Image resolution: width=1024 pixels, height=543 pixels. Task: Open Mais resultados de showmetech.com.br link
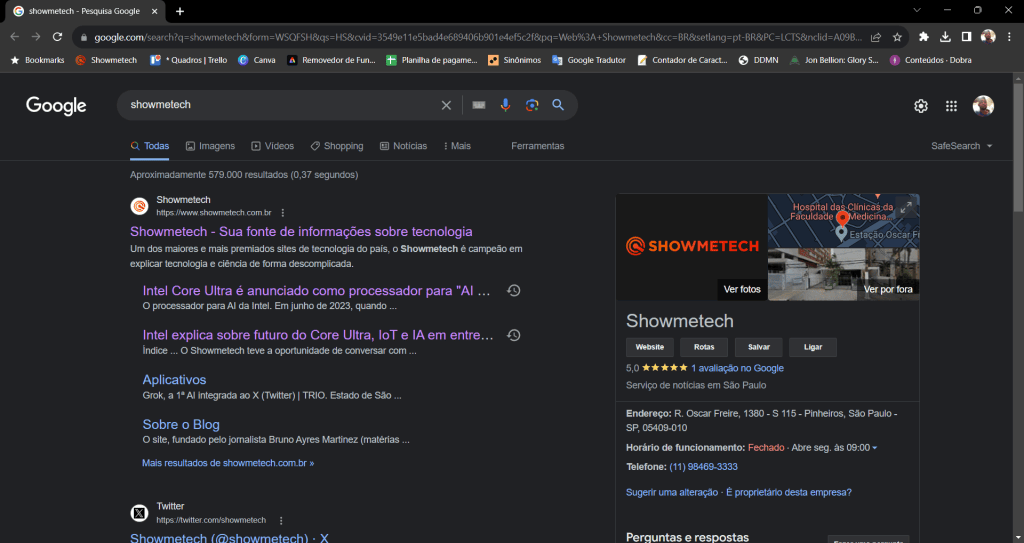click(228, 463)
